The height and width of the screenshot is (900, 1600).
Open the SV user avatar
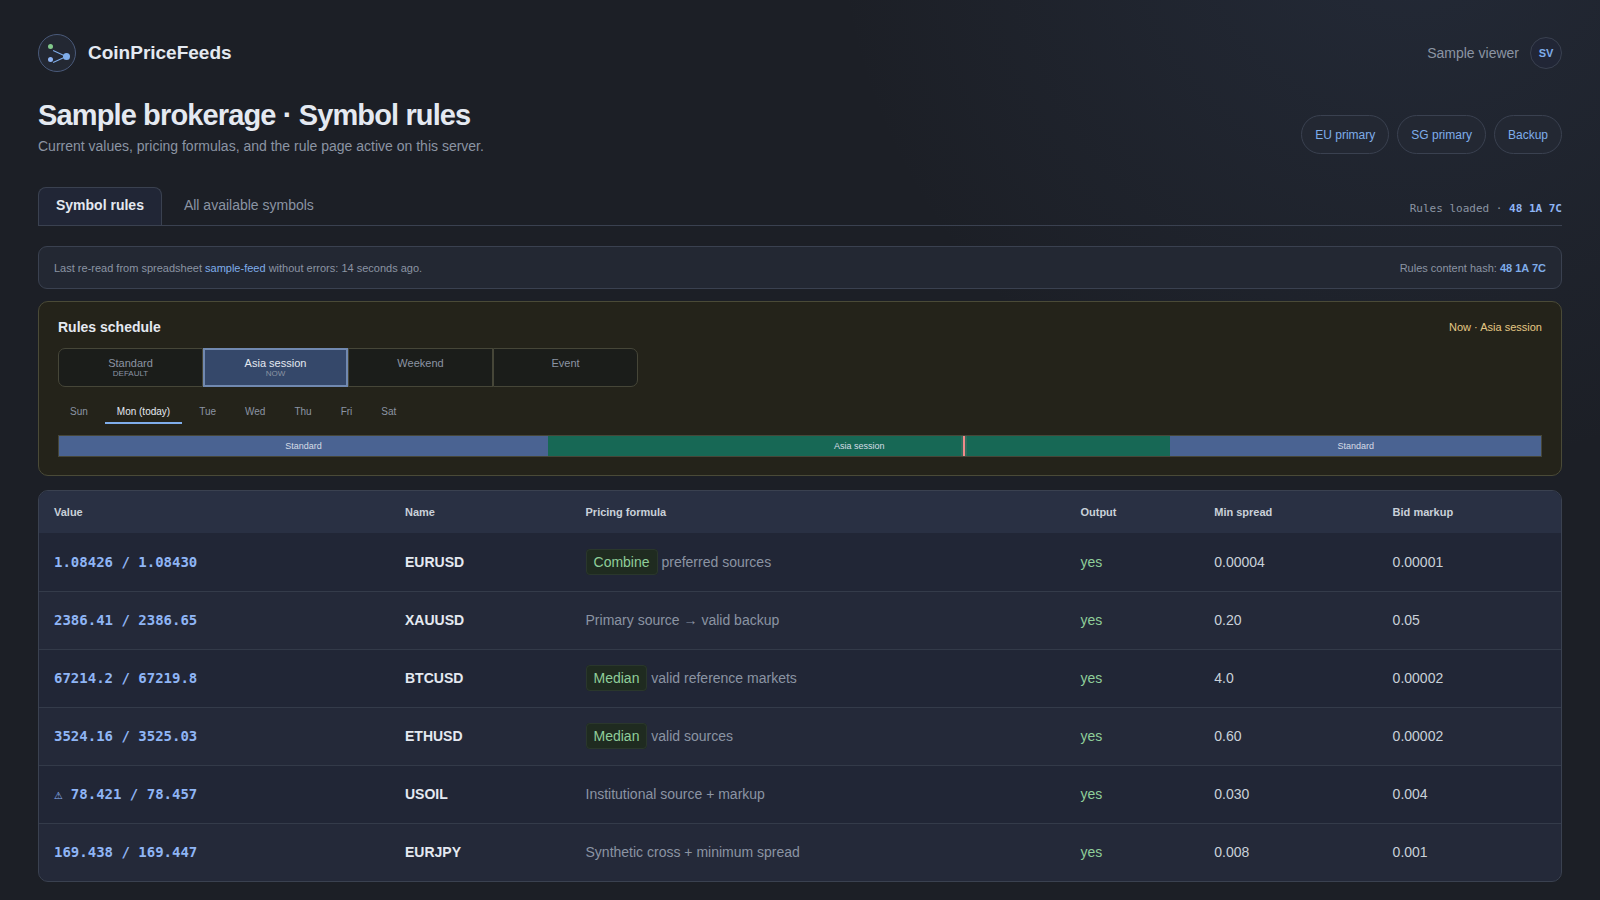1546,53
